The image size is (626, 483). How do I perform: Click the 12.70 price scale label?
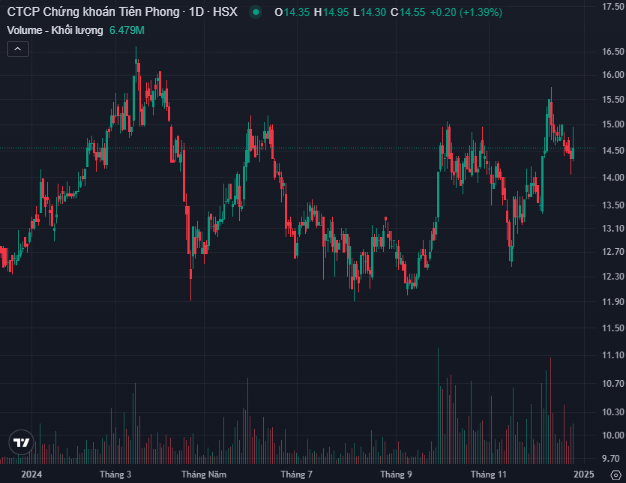coord(613,251)
